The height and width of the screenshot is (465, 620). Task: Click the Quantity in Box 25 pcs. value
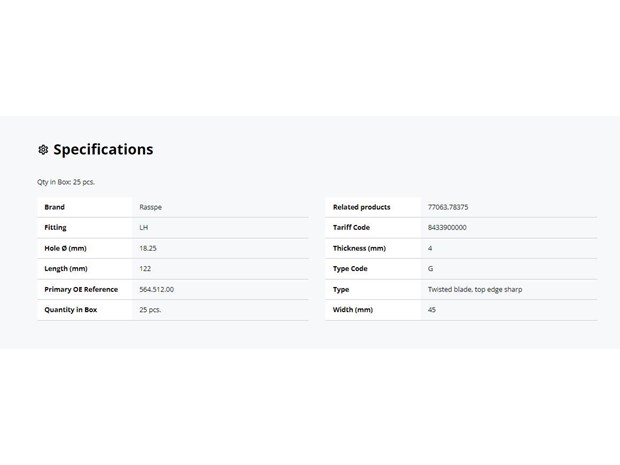150,310
